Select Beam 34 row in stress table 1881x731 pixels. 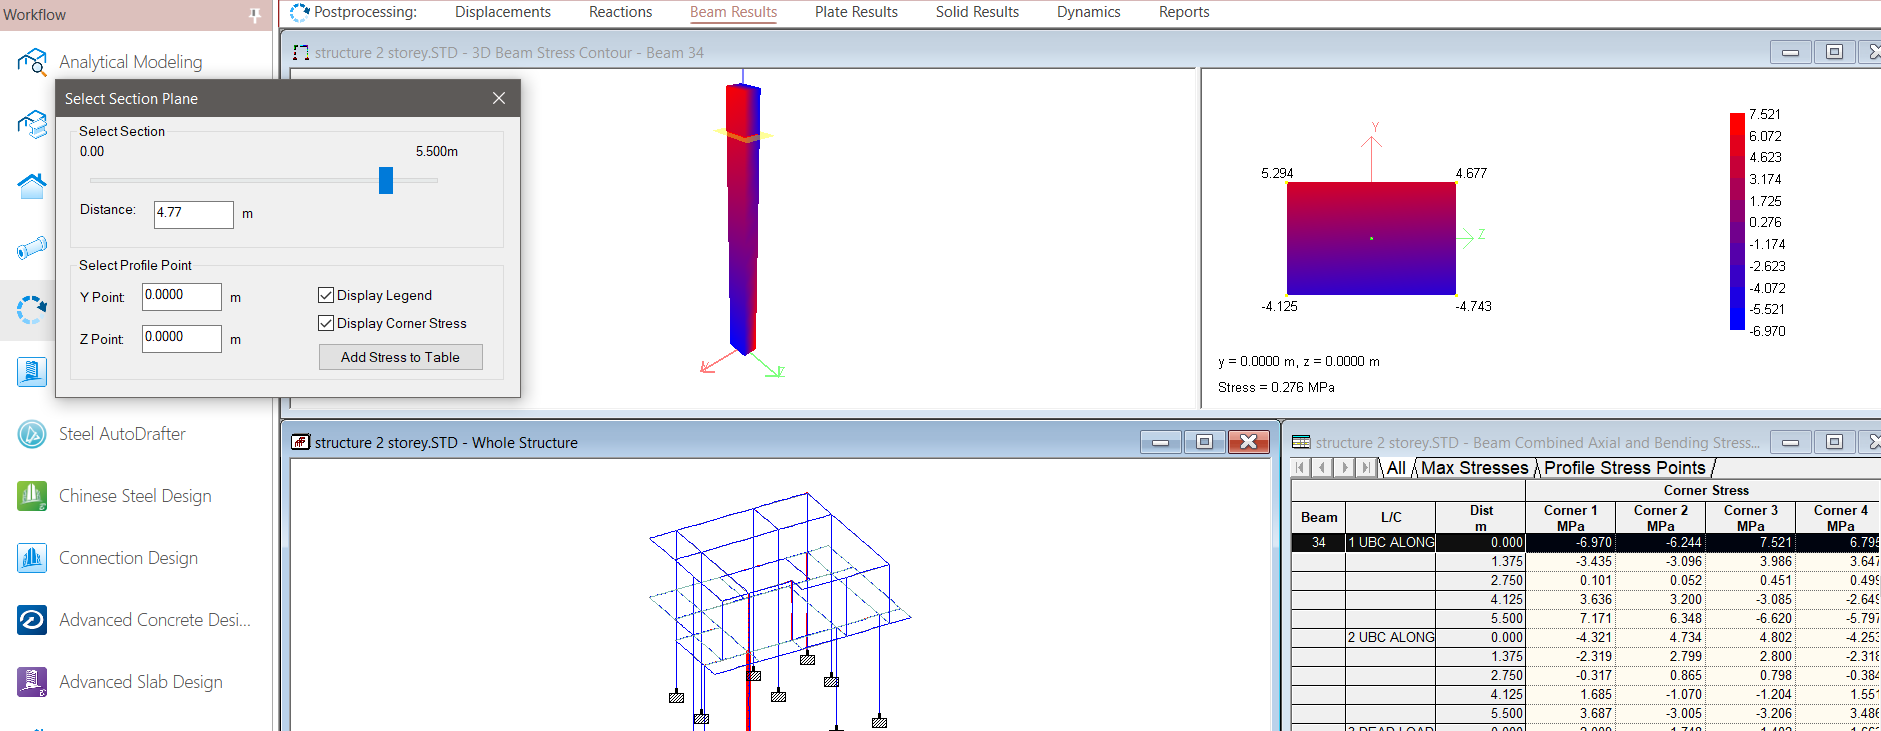1318,543
